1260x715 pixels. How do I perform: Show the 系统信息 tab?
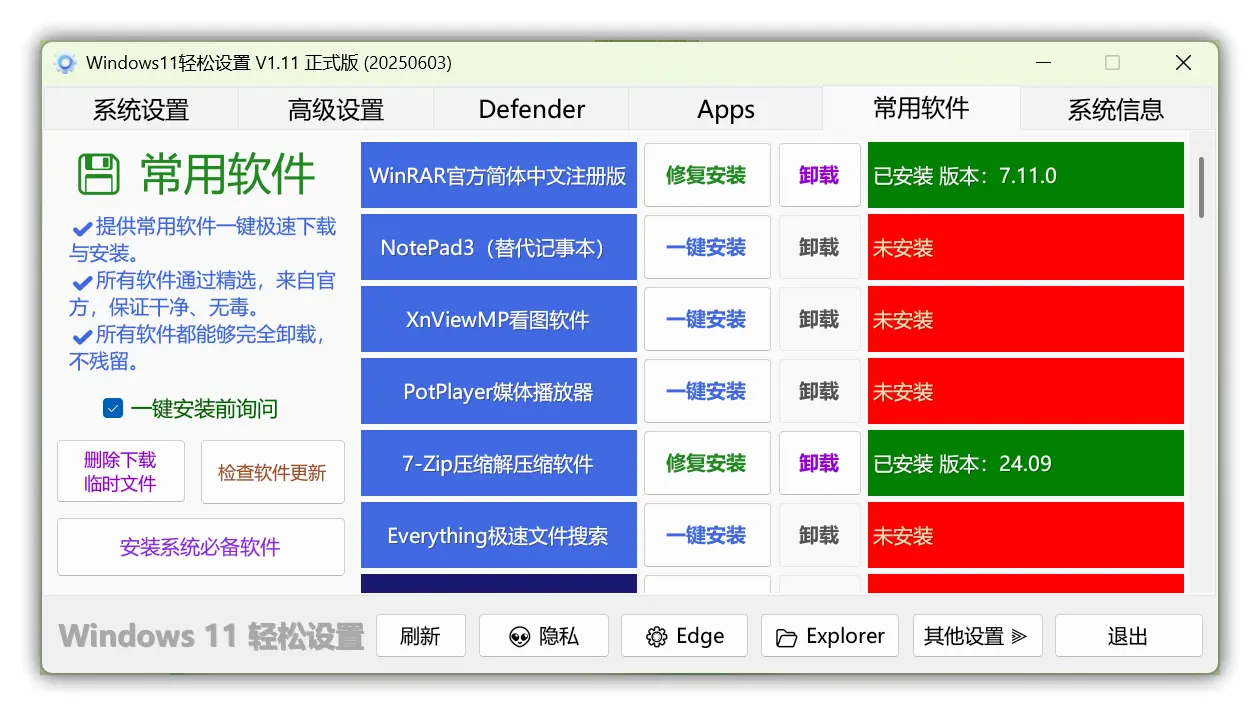coord(1116,109)
